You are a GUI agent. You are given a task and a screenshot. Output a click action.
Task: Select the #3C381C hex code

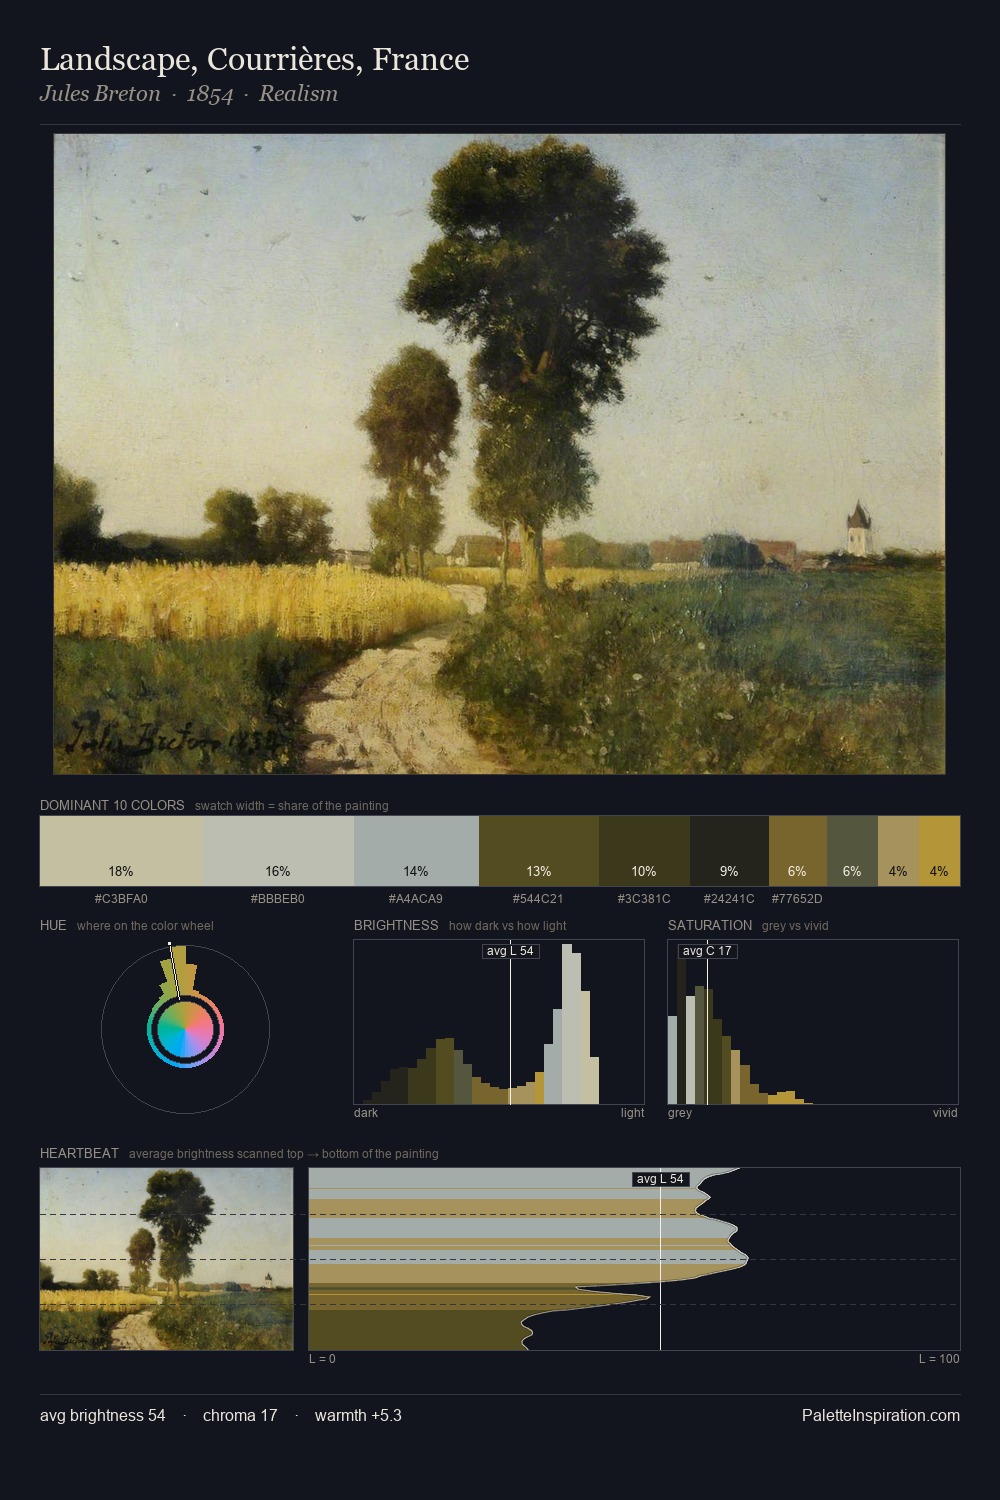(x=644, y=899)
